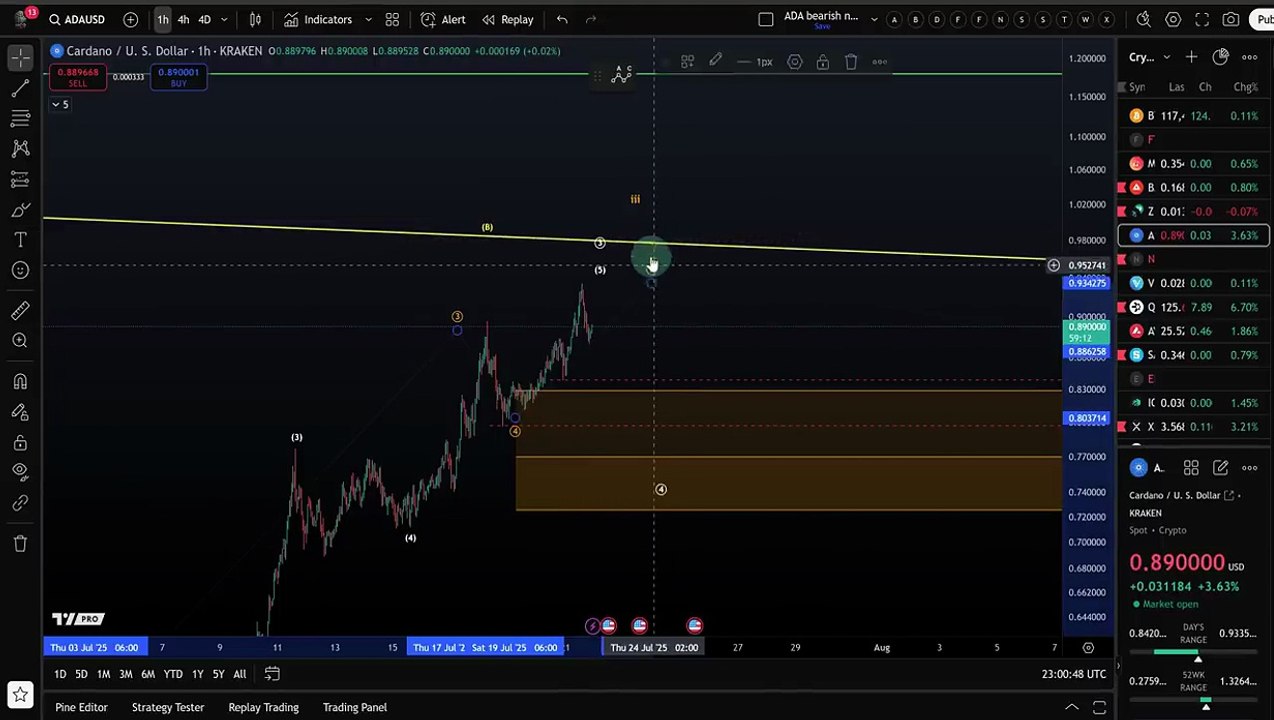Select the YTD date range
This screenshot has height=720, width=1274.
(173, 674)
